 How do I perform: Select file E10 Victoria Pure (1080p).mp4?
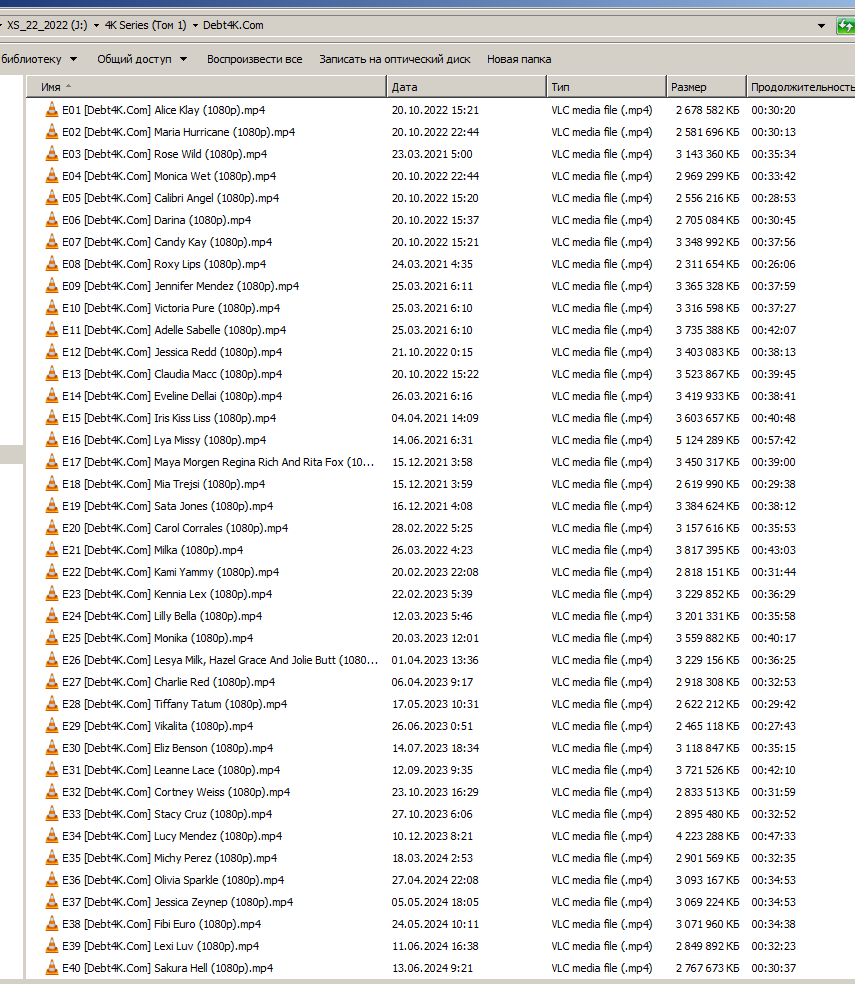(x=171, y=308)
